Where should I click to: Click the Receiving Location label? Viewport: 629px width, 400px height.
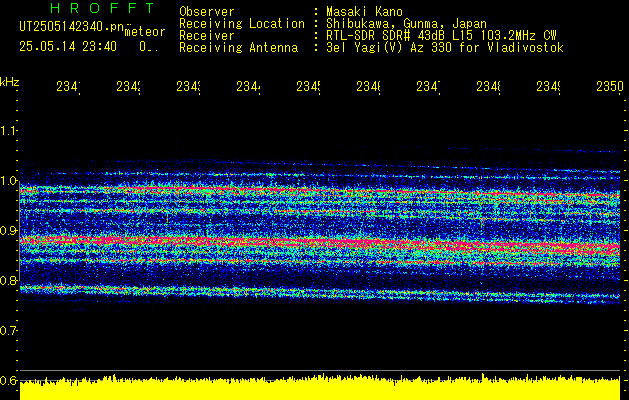point(242,24)
